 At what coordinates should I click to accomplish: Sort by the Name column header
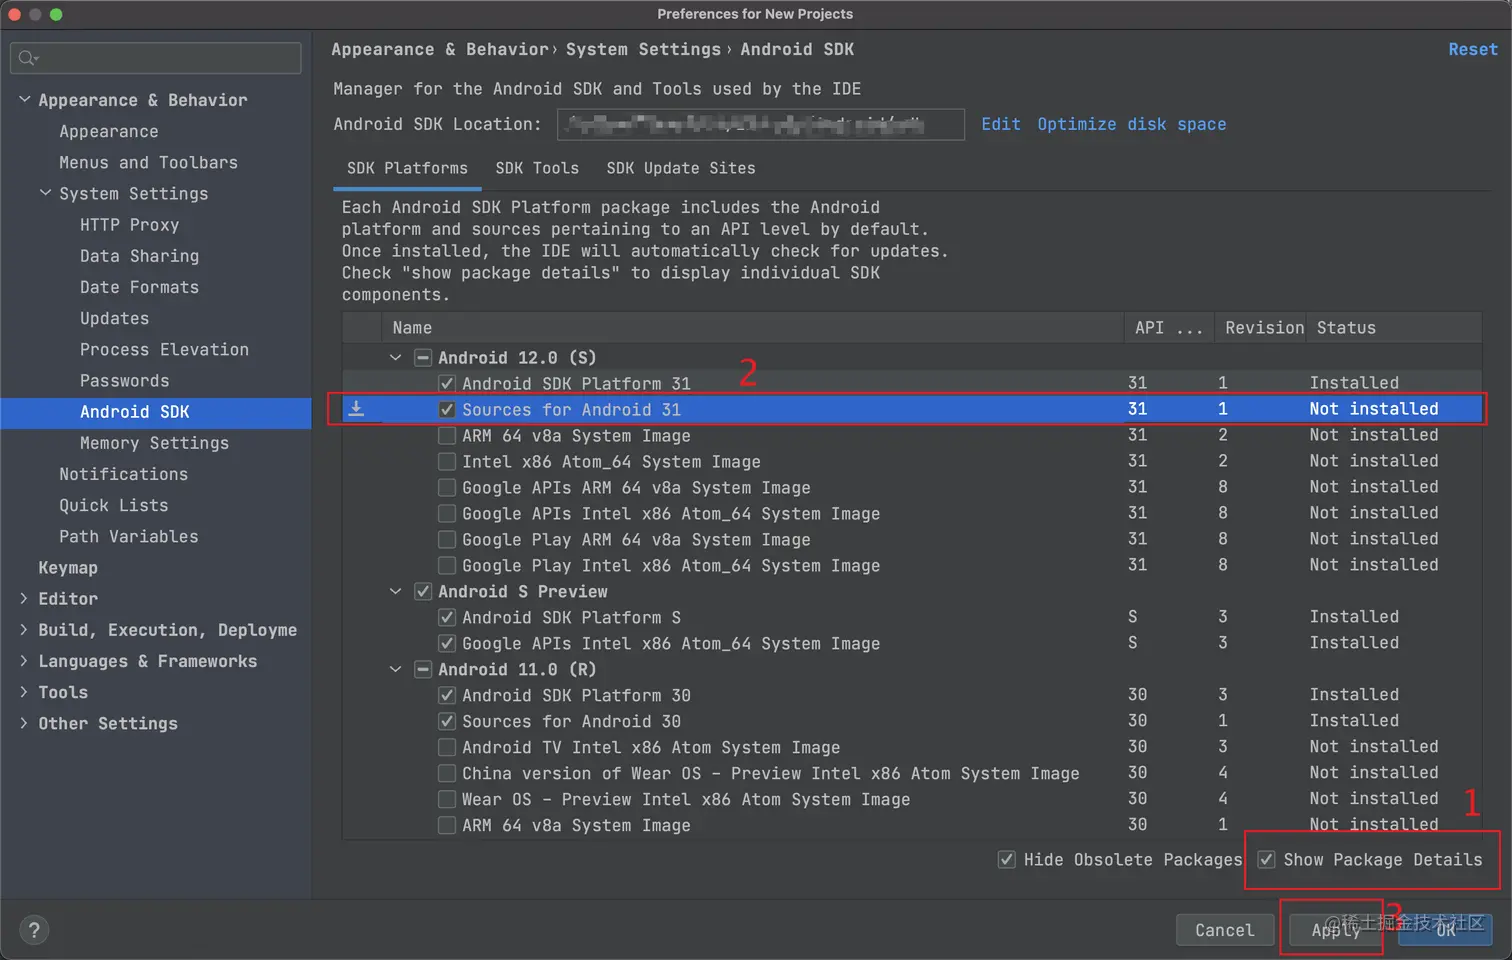click(753, 327)
